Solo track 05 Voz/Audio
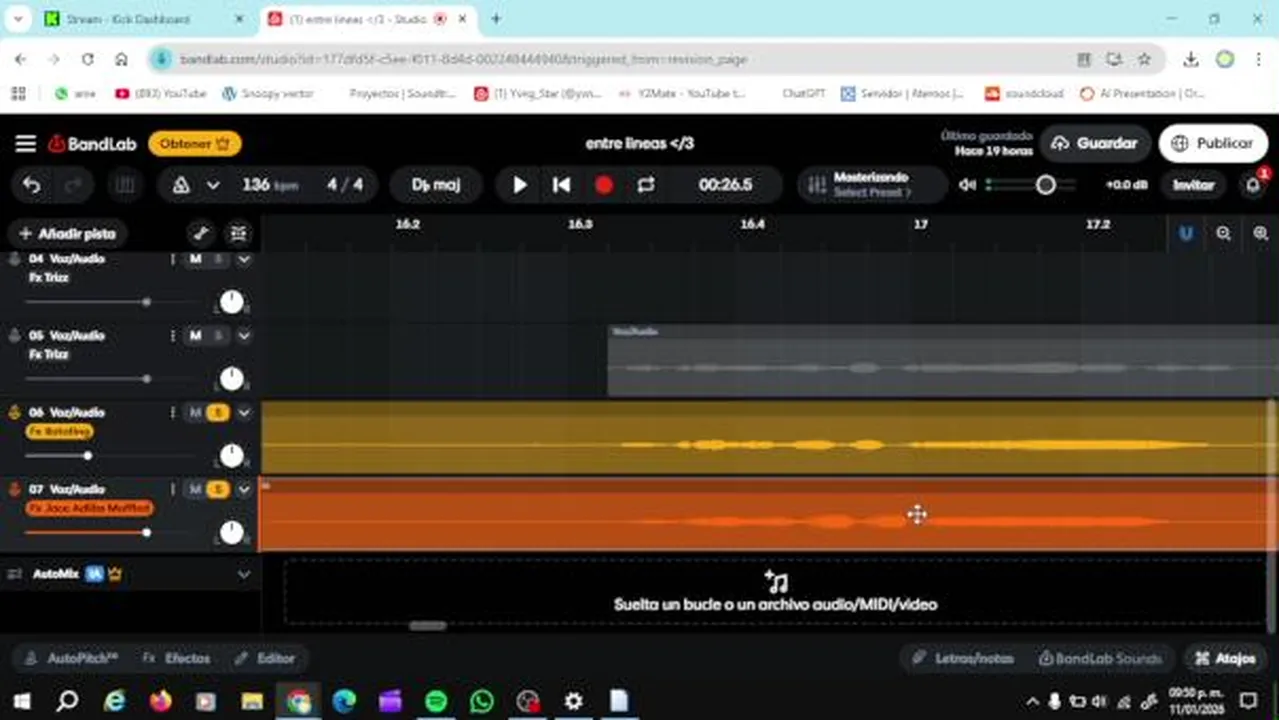The image size is (1279, 720). point(218,336)
